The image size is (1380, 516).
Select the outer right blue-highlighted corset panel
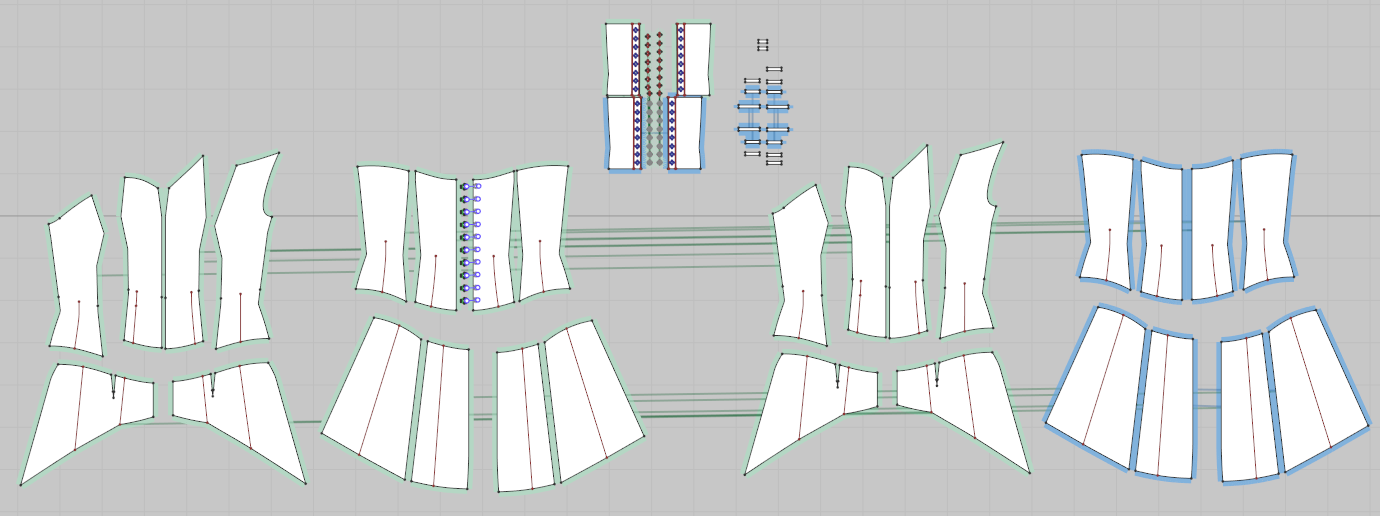[1266, 222]
